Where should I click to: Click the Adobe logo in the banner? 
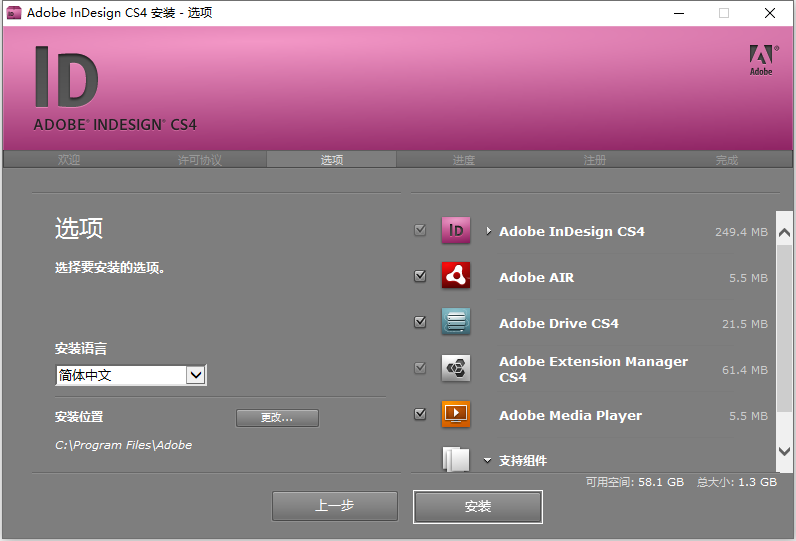tap(763, 60)
